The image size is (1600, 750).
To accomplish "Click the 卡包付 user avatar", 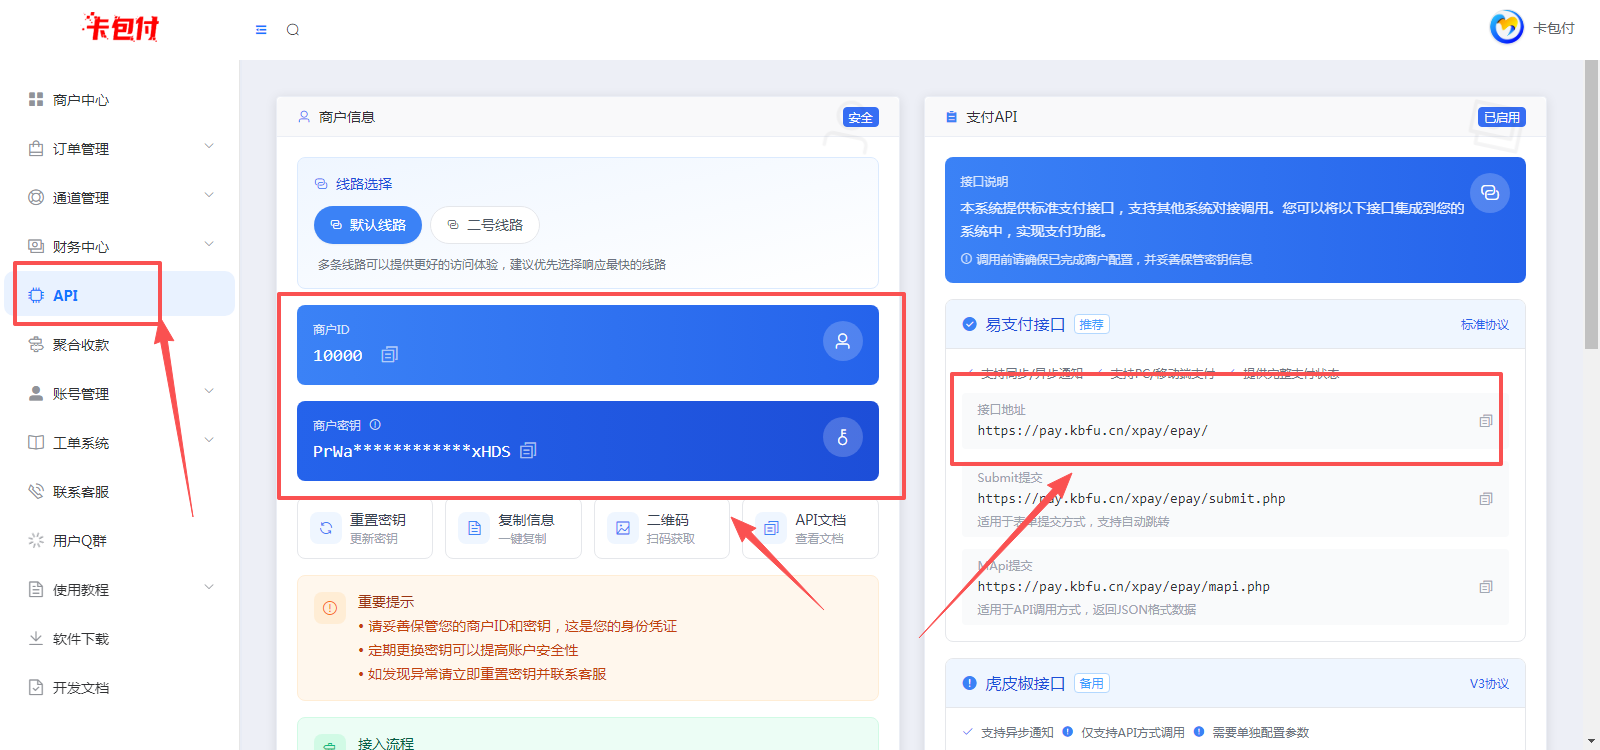I will 1506,28.
